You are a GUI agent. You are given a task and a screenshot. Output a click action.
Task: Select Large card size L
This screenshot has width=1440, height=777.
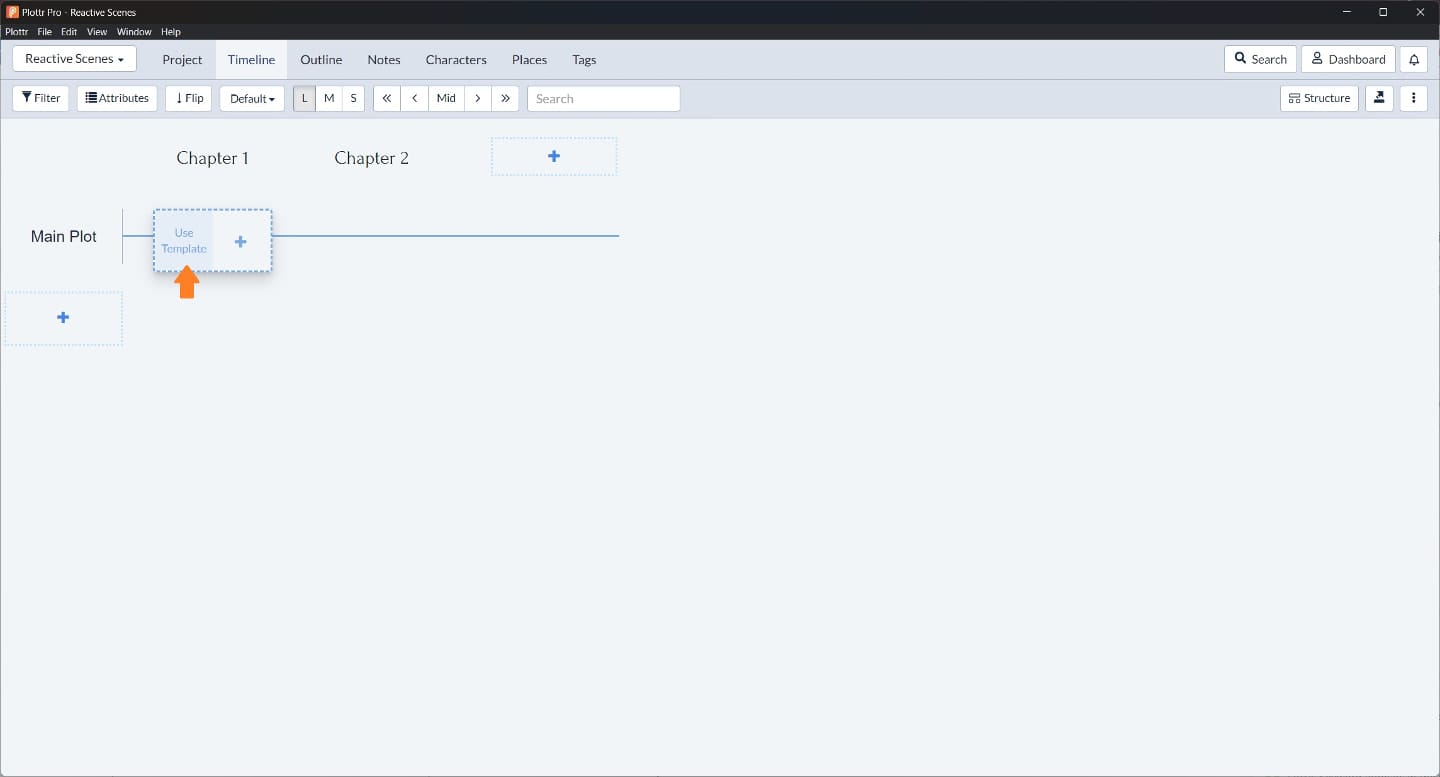coord(305,98)
